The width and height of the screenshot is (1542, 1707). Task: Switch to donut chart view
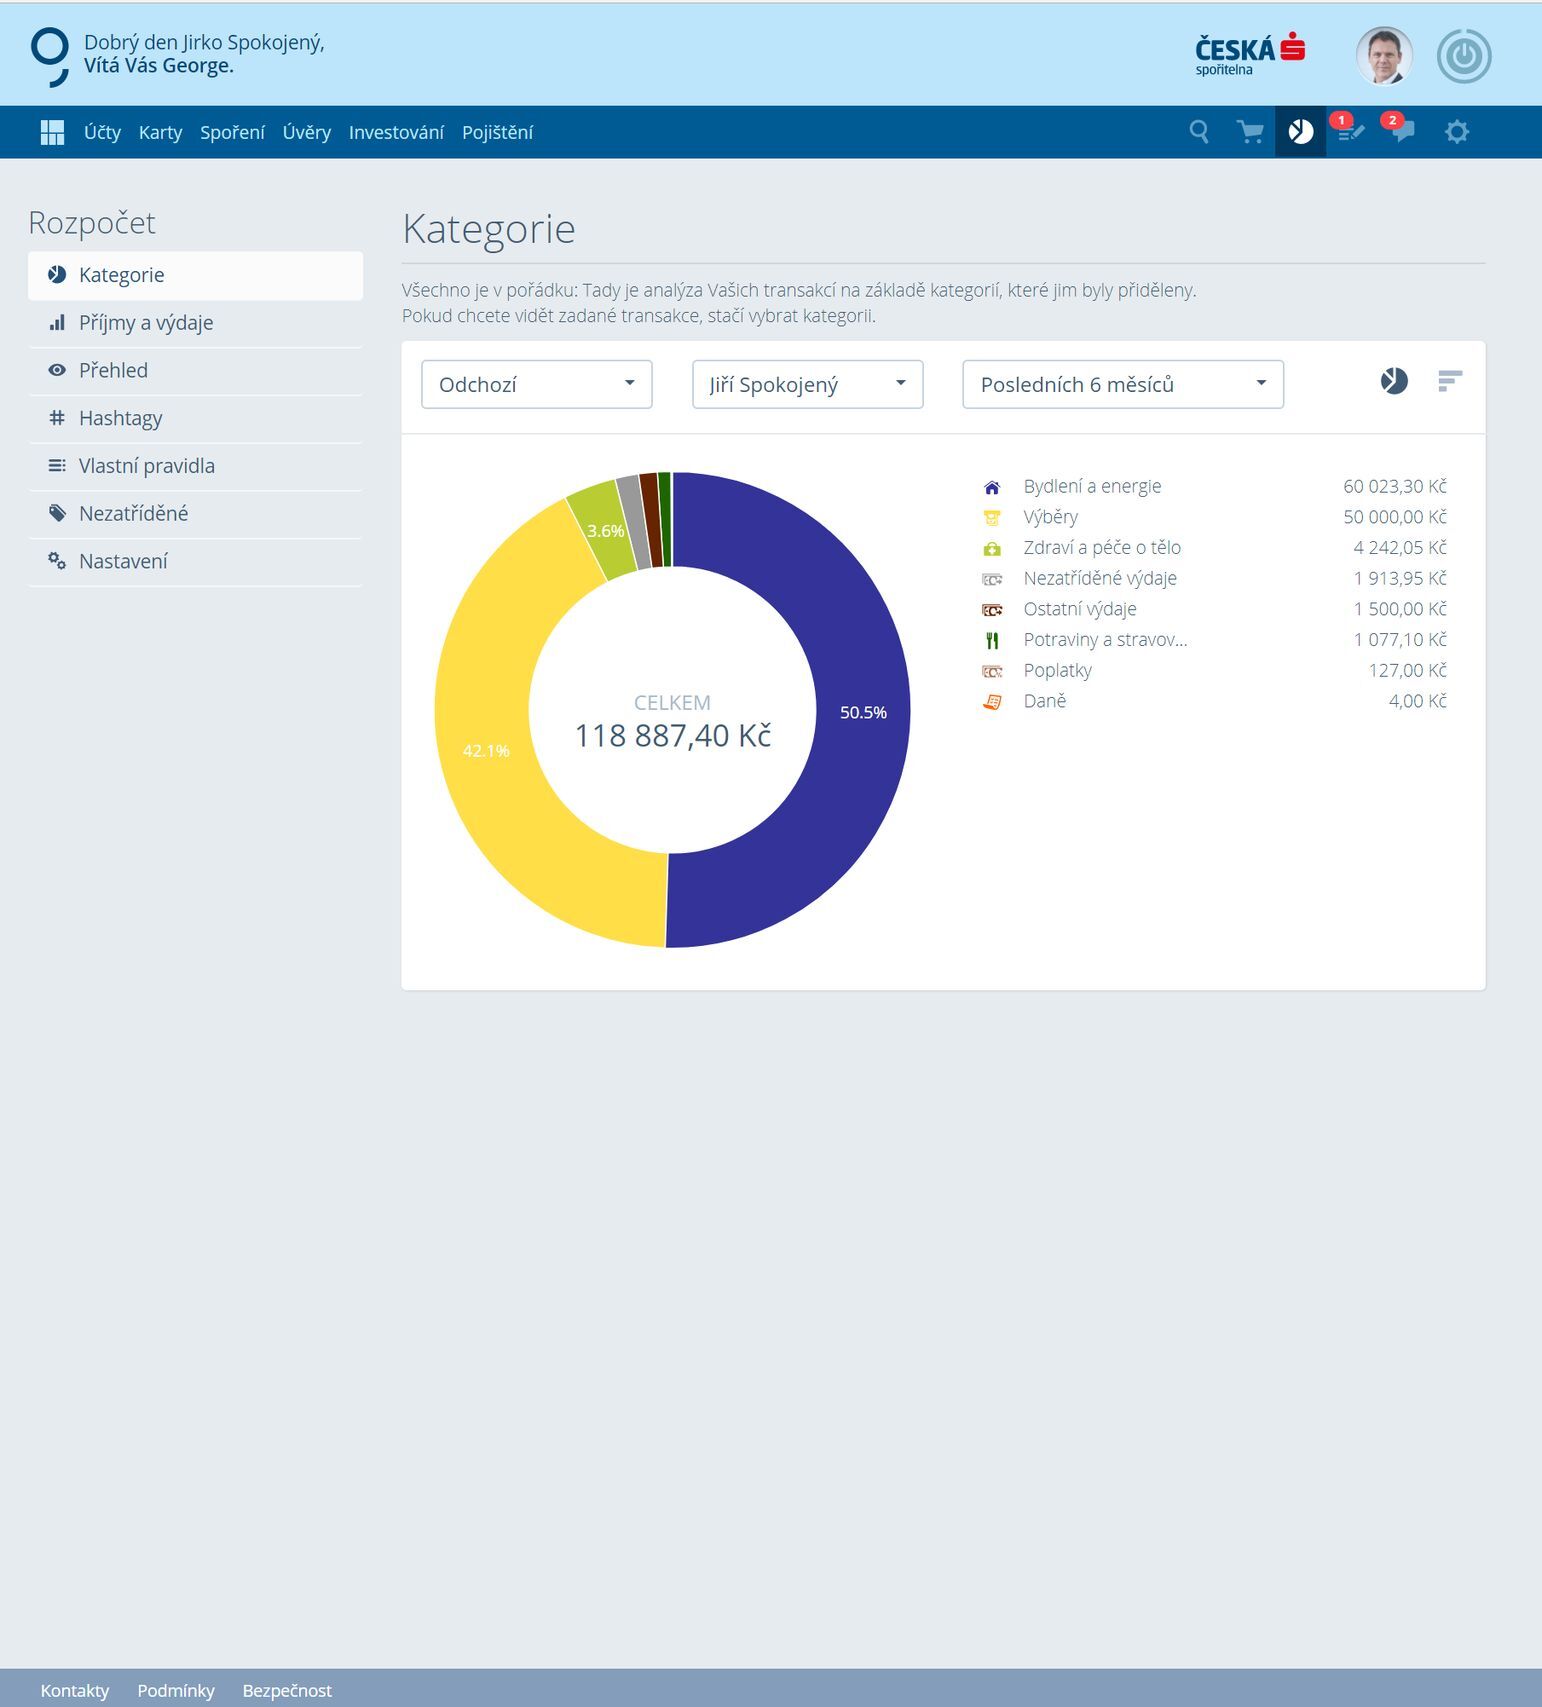click(1394, 381)
